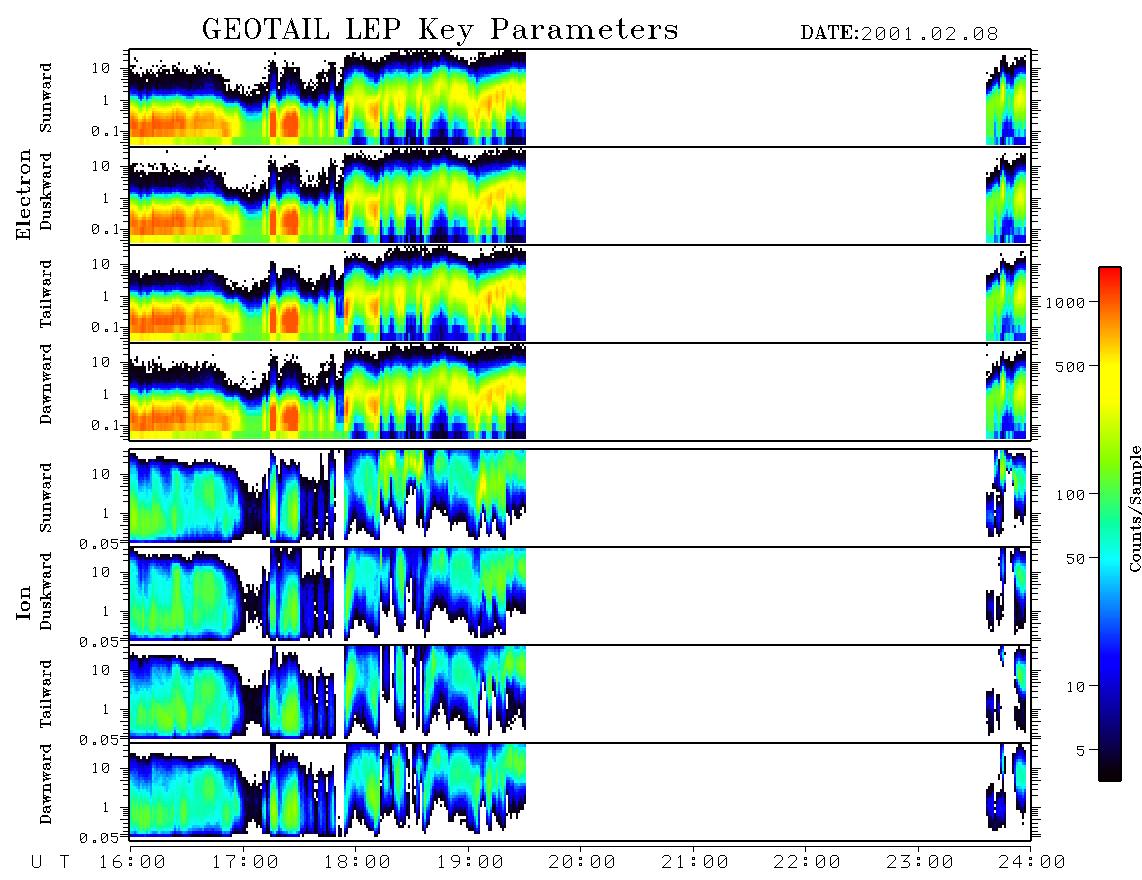Click the 10 colorbar tick label
The width and height of the screenshot is (1142, 880).
click(x=1076, y=686)
